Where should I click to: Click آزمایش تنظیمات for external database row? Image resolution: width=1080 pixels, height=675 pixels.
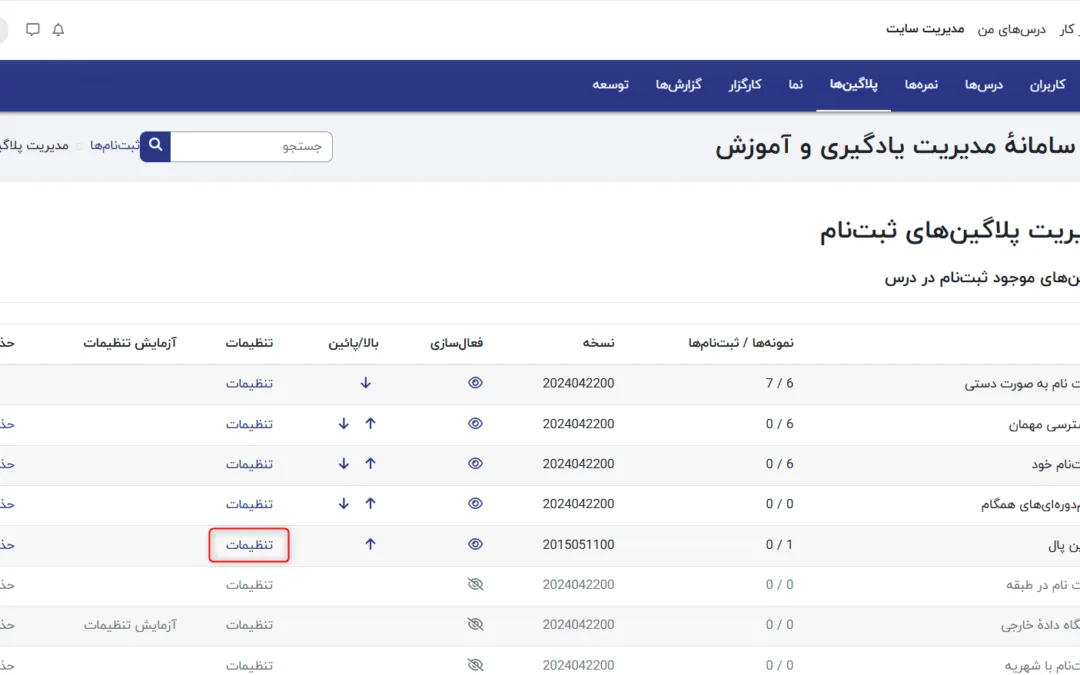pos(130,625)
